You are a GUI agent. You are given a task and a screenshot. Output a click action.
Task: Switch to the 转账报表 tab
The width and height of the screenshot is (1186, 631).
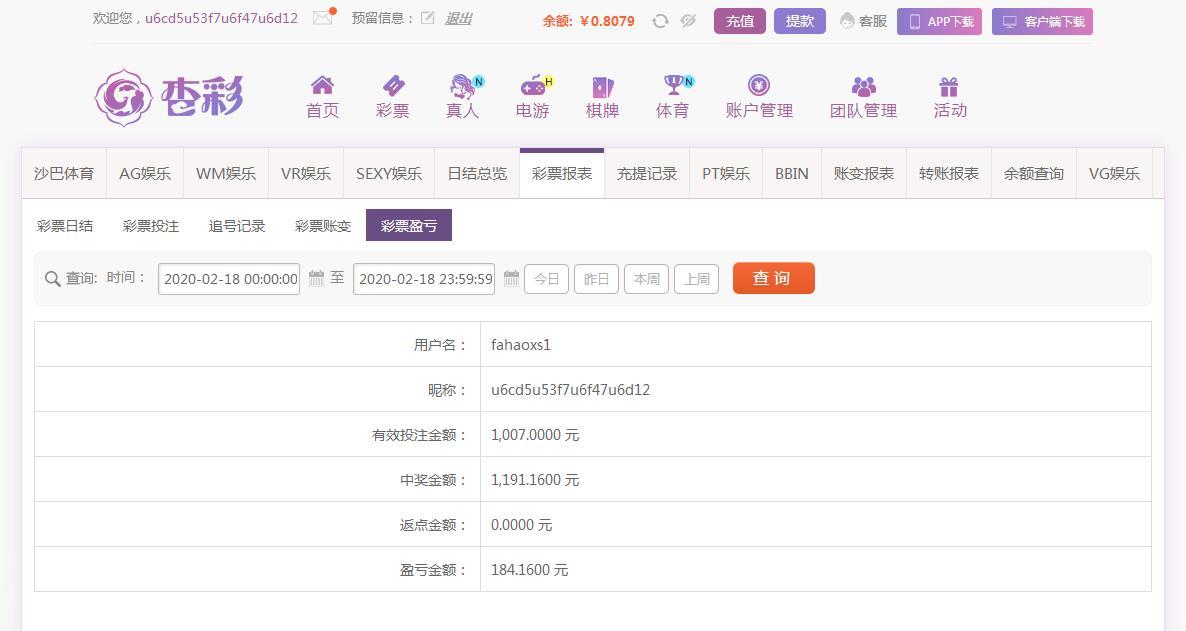949,174
